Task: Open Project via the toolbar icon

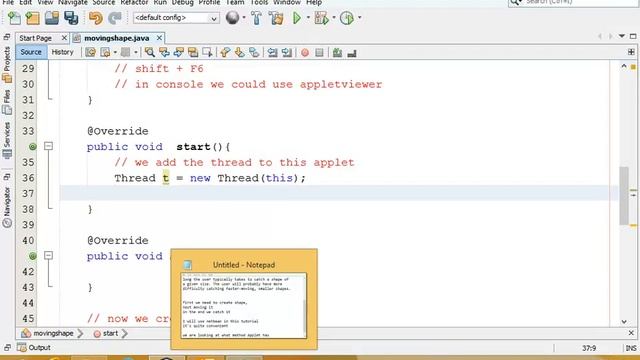Action: (52, 18)
